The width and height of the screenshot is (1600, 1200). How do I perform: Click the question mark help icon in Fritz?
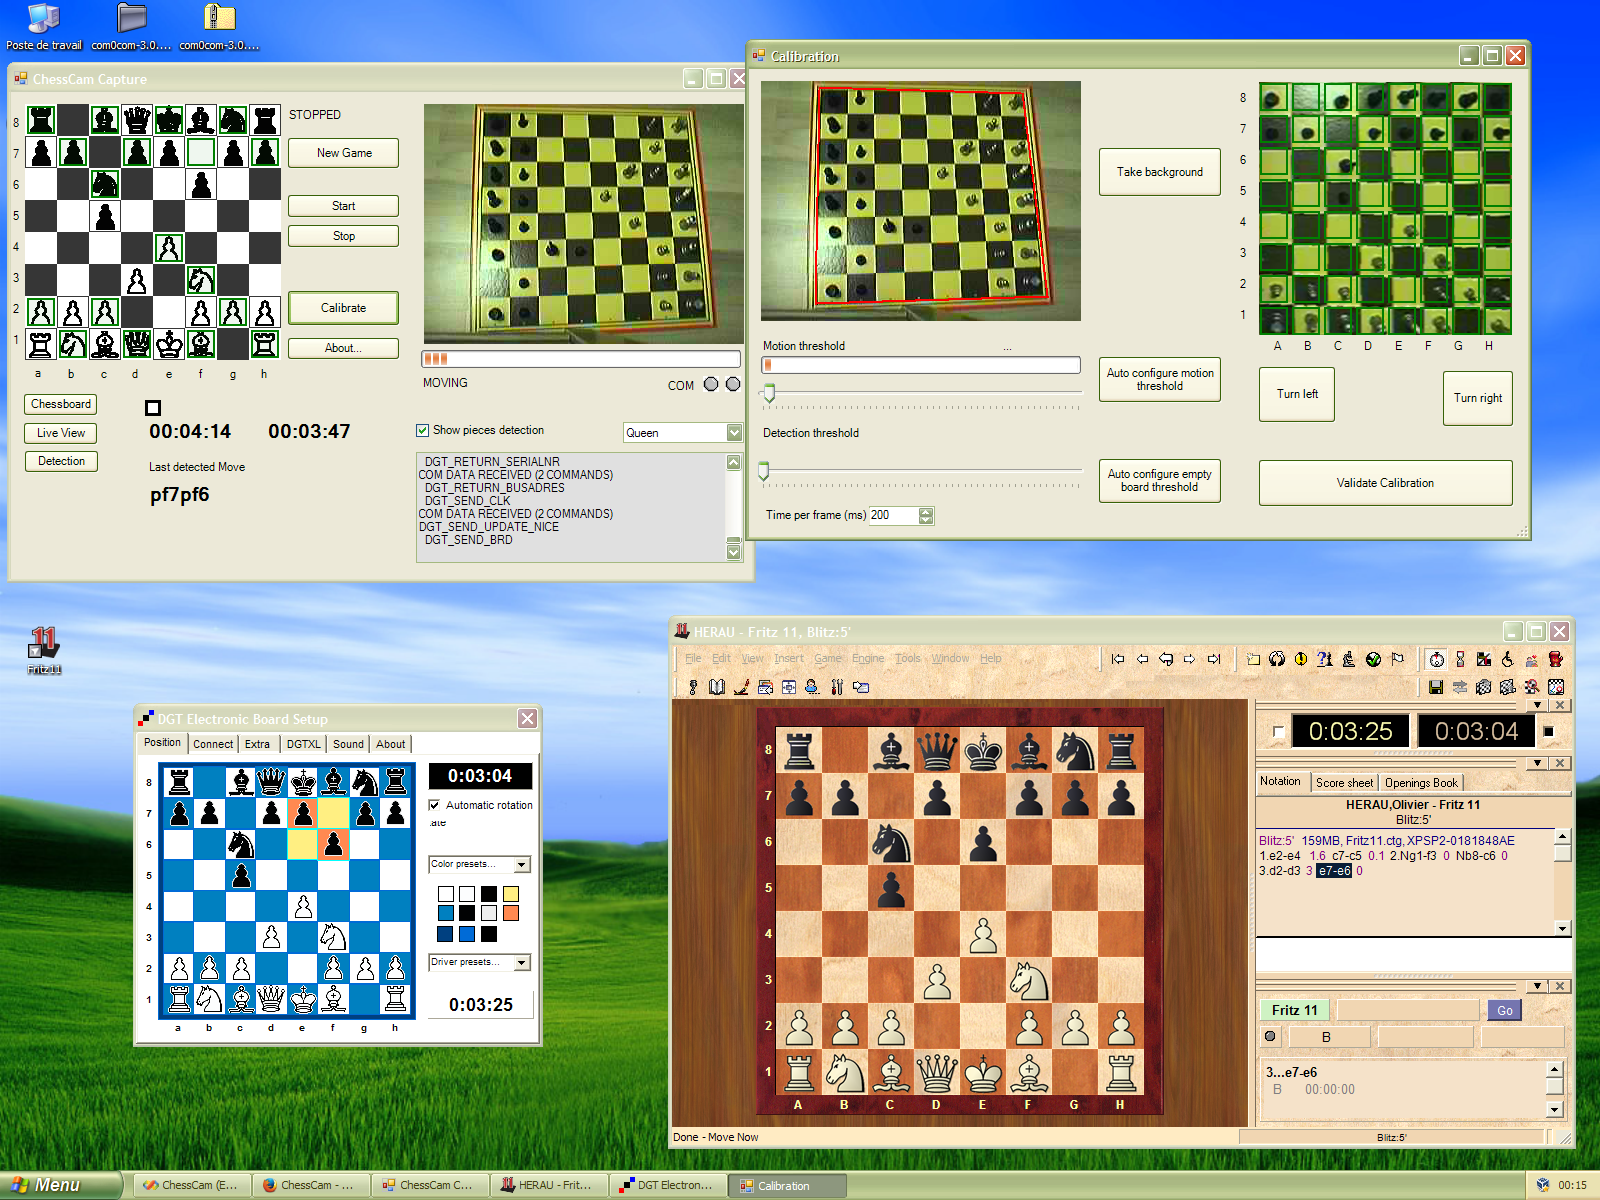[1325, 659]
